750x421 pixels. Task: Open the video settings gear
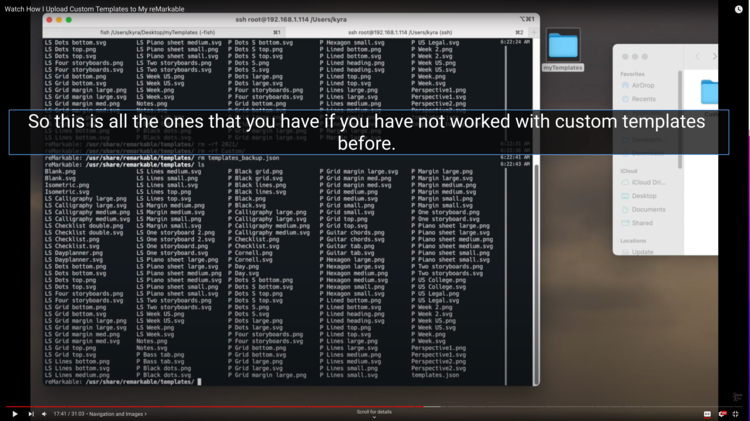[722, 414]
